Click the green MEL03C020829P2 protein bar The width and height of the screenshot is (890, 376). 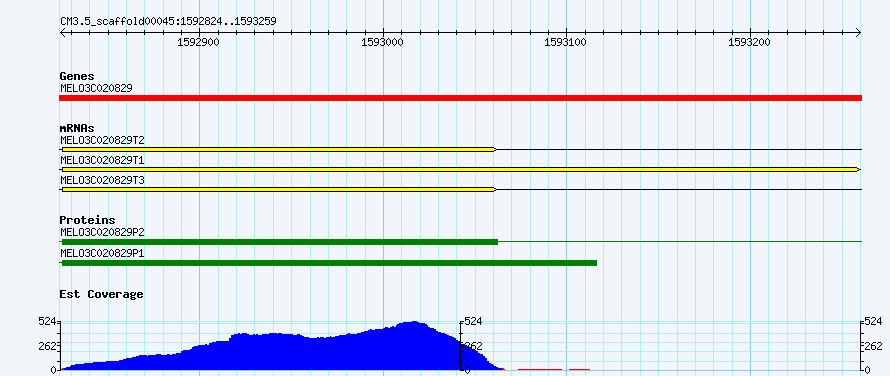pyautogui.click(x=279, y=242)
